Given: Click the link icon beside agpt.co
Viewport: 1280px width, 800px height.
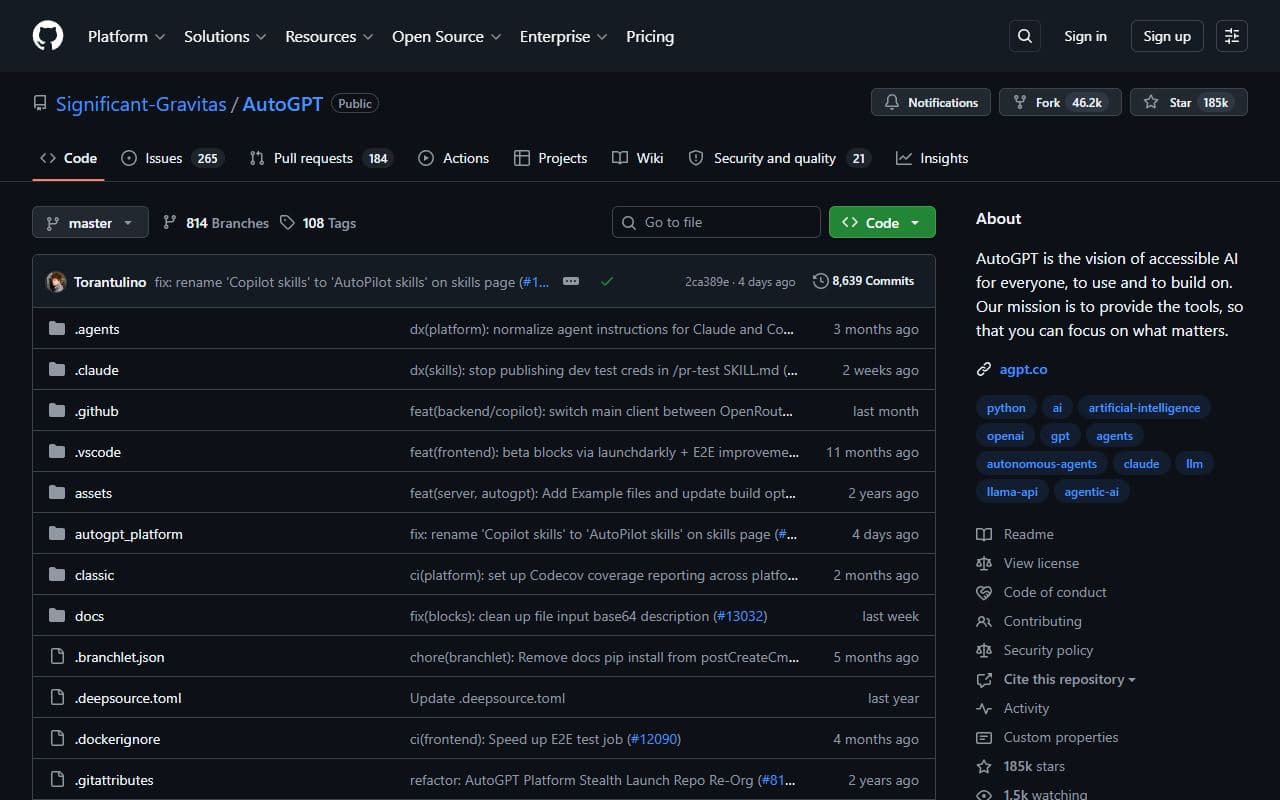Looking at the screenshot, I should point(984,369).
